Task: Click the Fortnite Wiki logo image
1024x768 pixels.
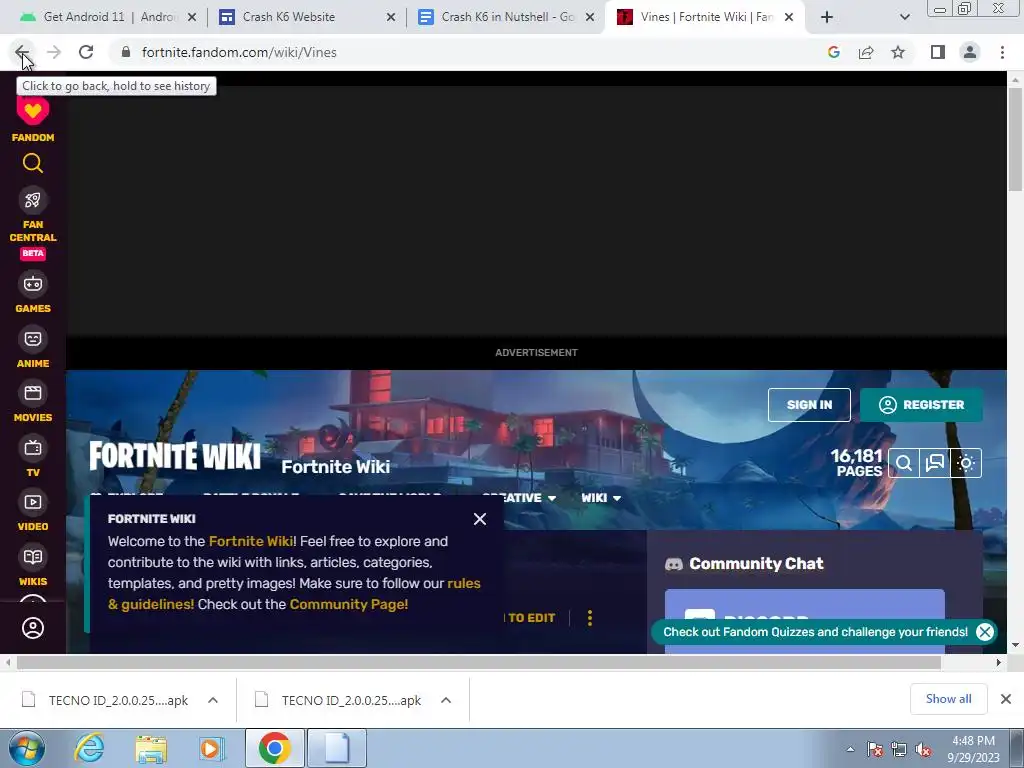Action: tap(174, 456)
